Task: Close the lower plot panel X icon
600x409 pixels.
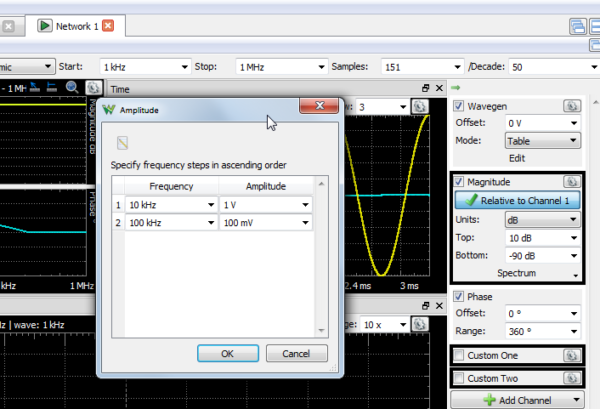Action: (x=439, y=306)
